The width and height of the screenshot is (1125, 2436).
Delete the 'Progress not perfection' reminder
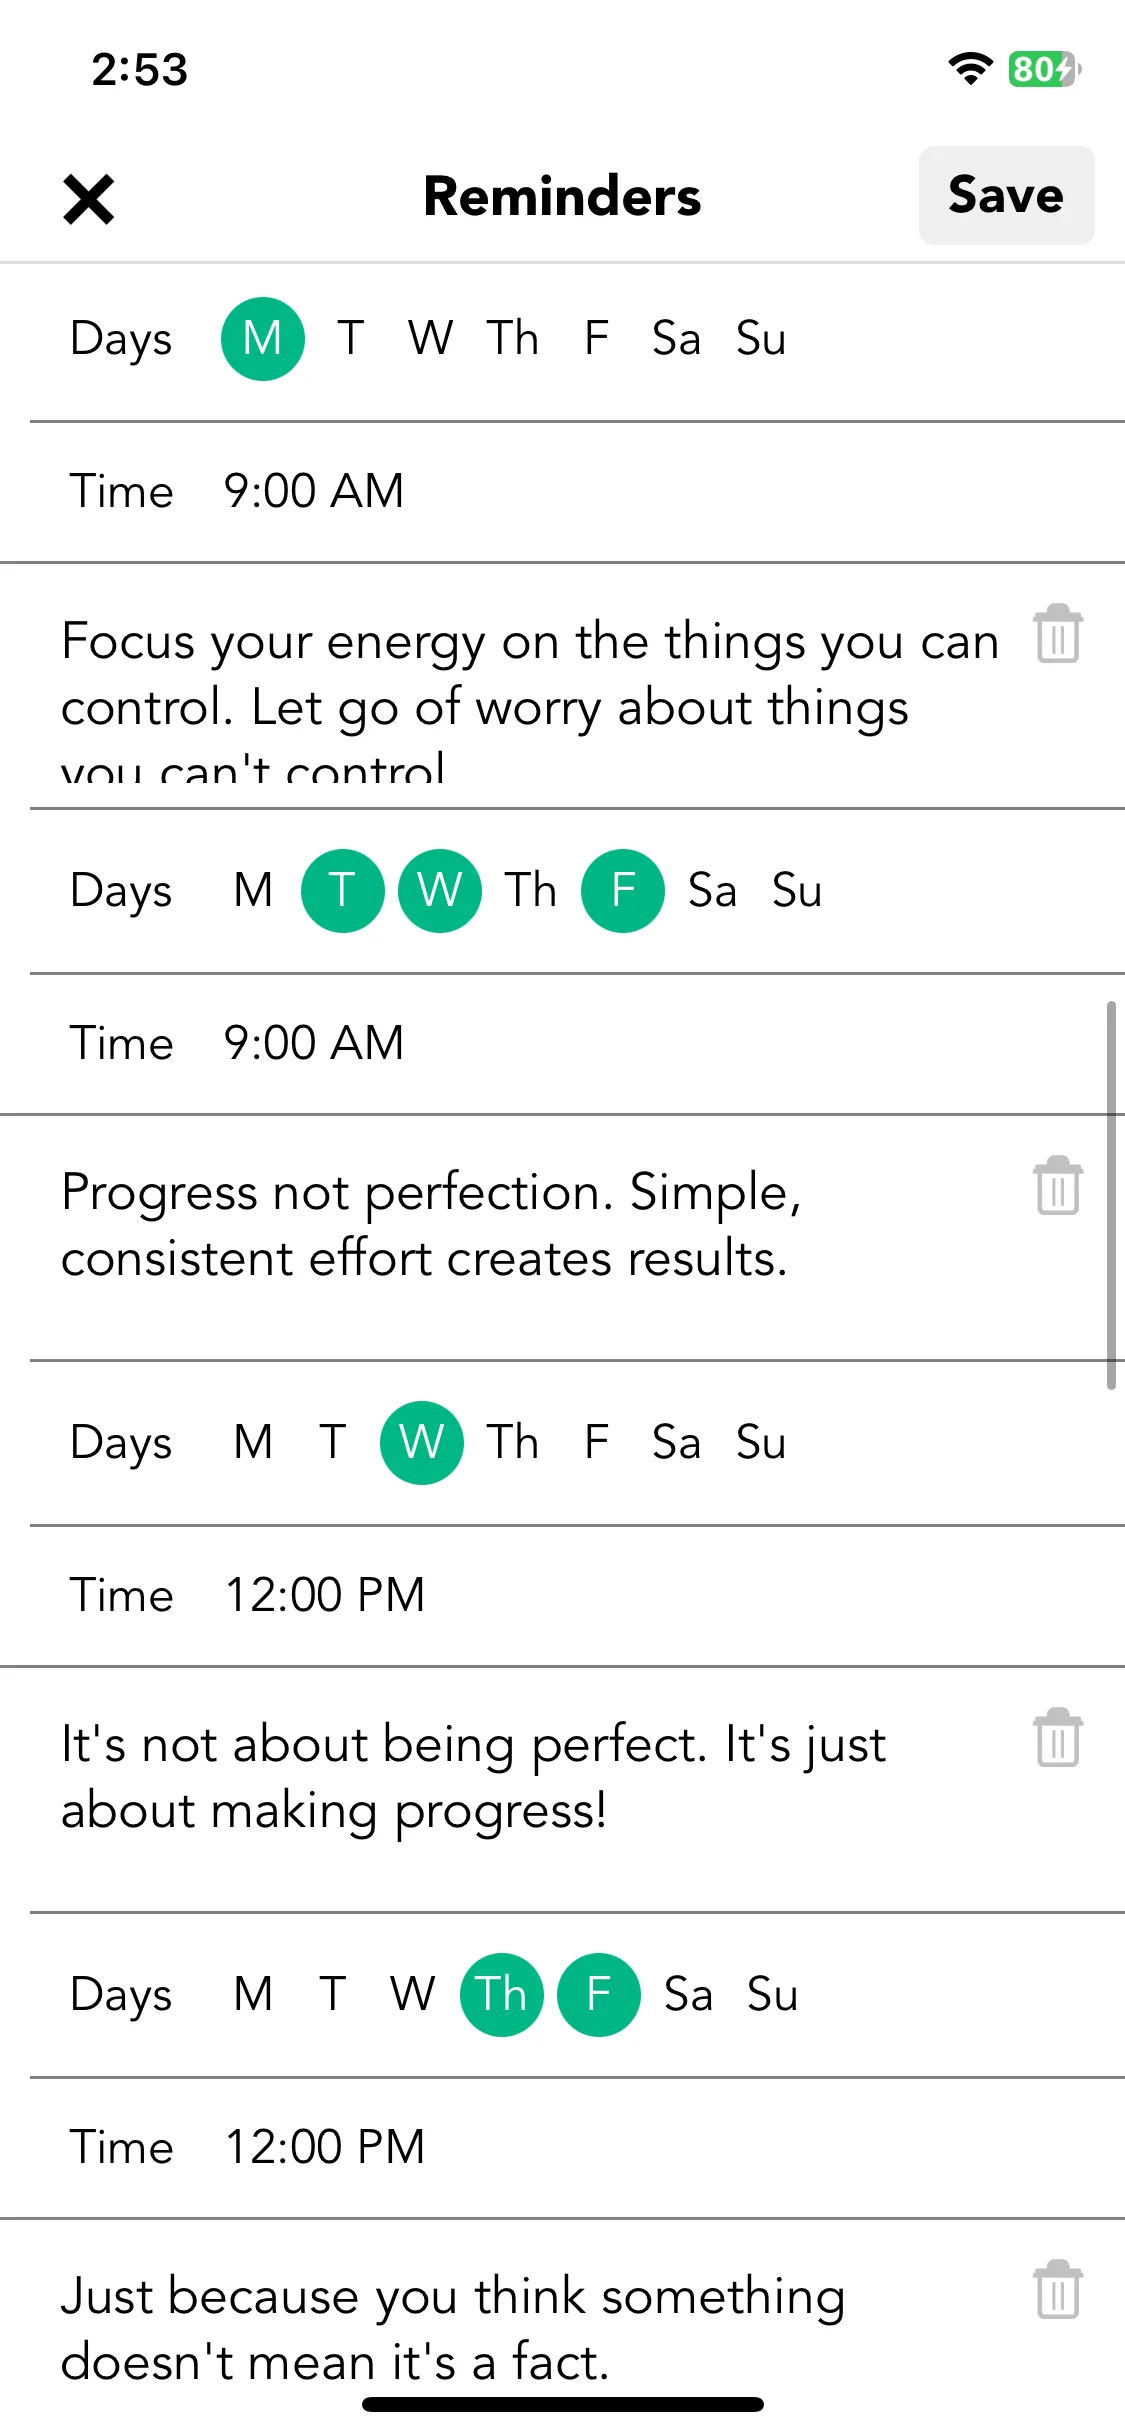pyautogui.click(x=1057, y=1186)
